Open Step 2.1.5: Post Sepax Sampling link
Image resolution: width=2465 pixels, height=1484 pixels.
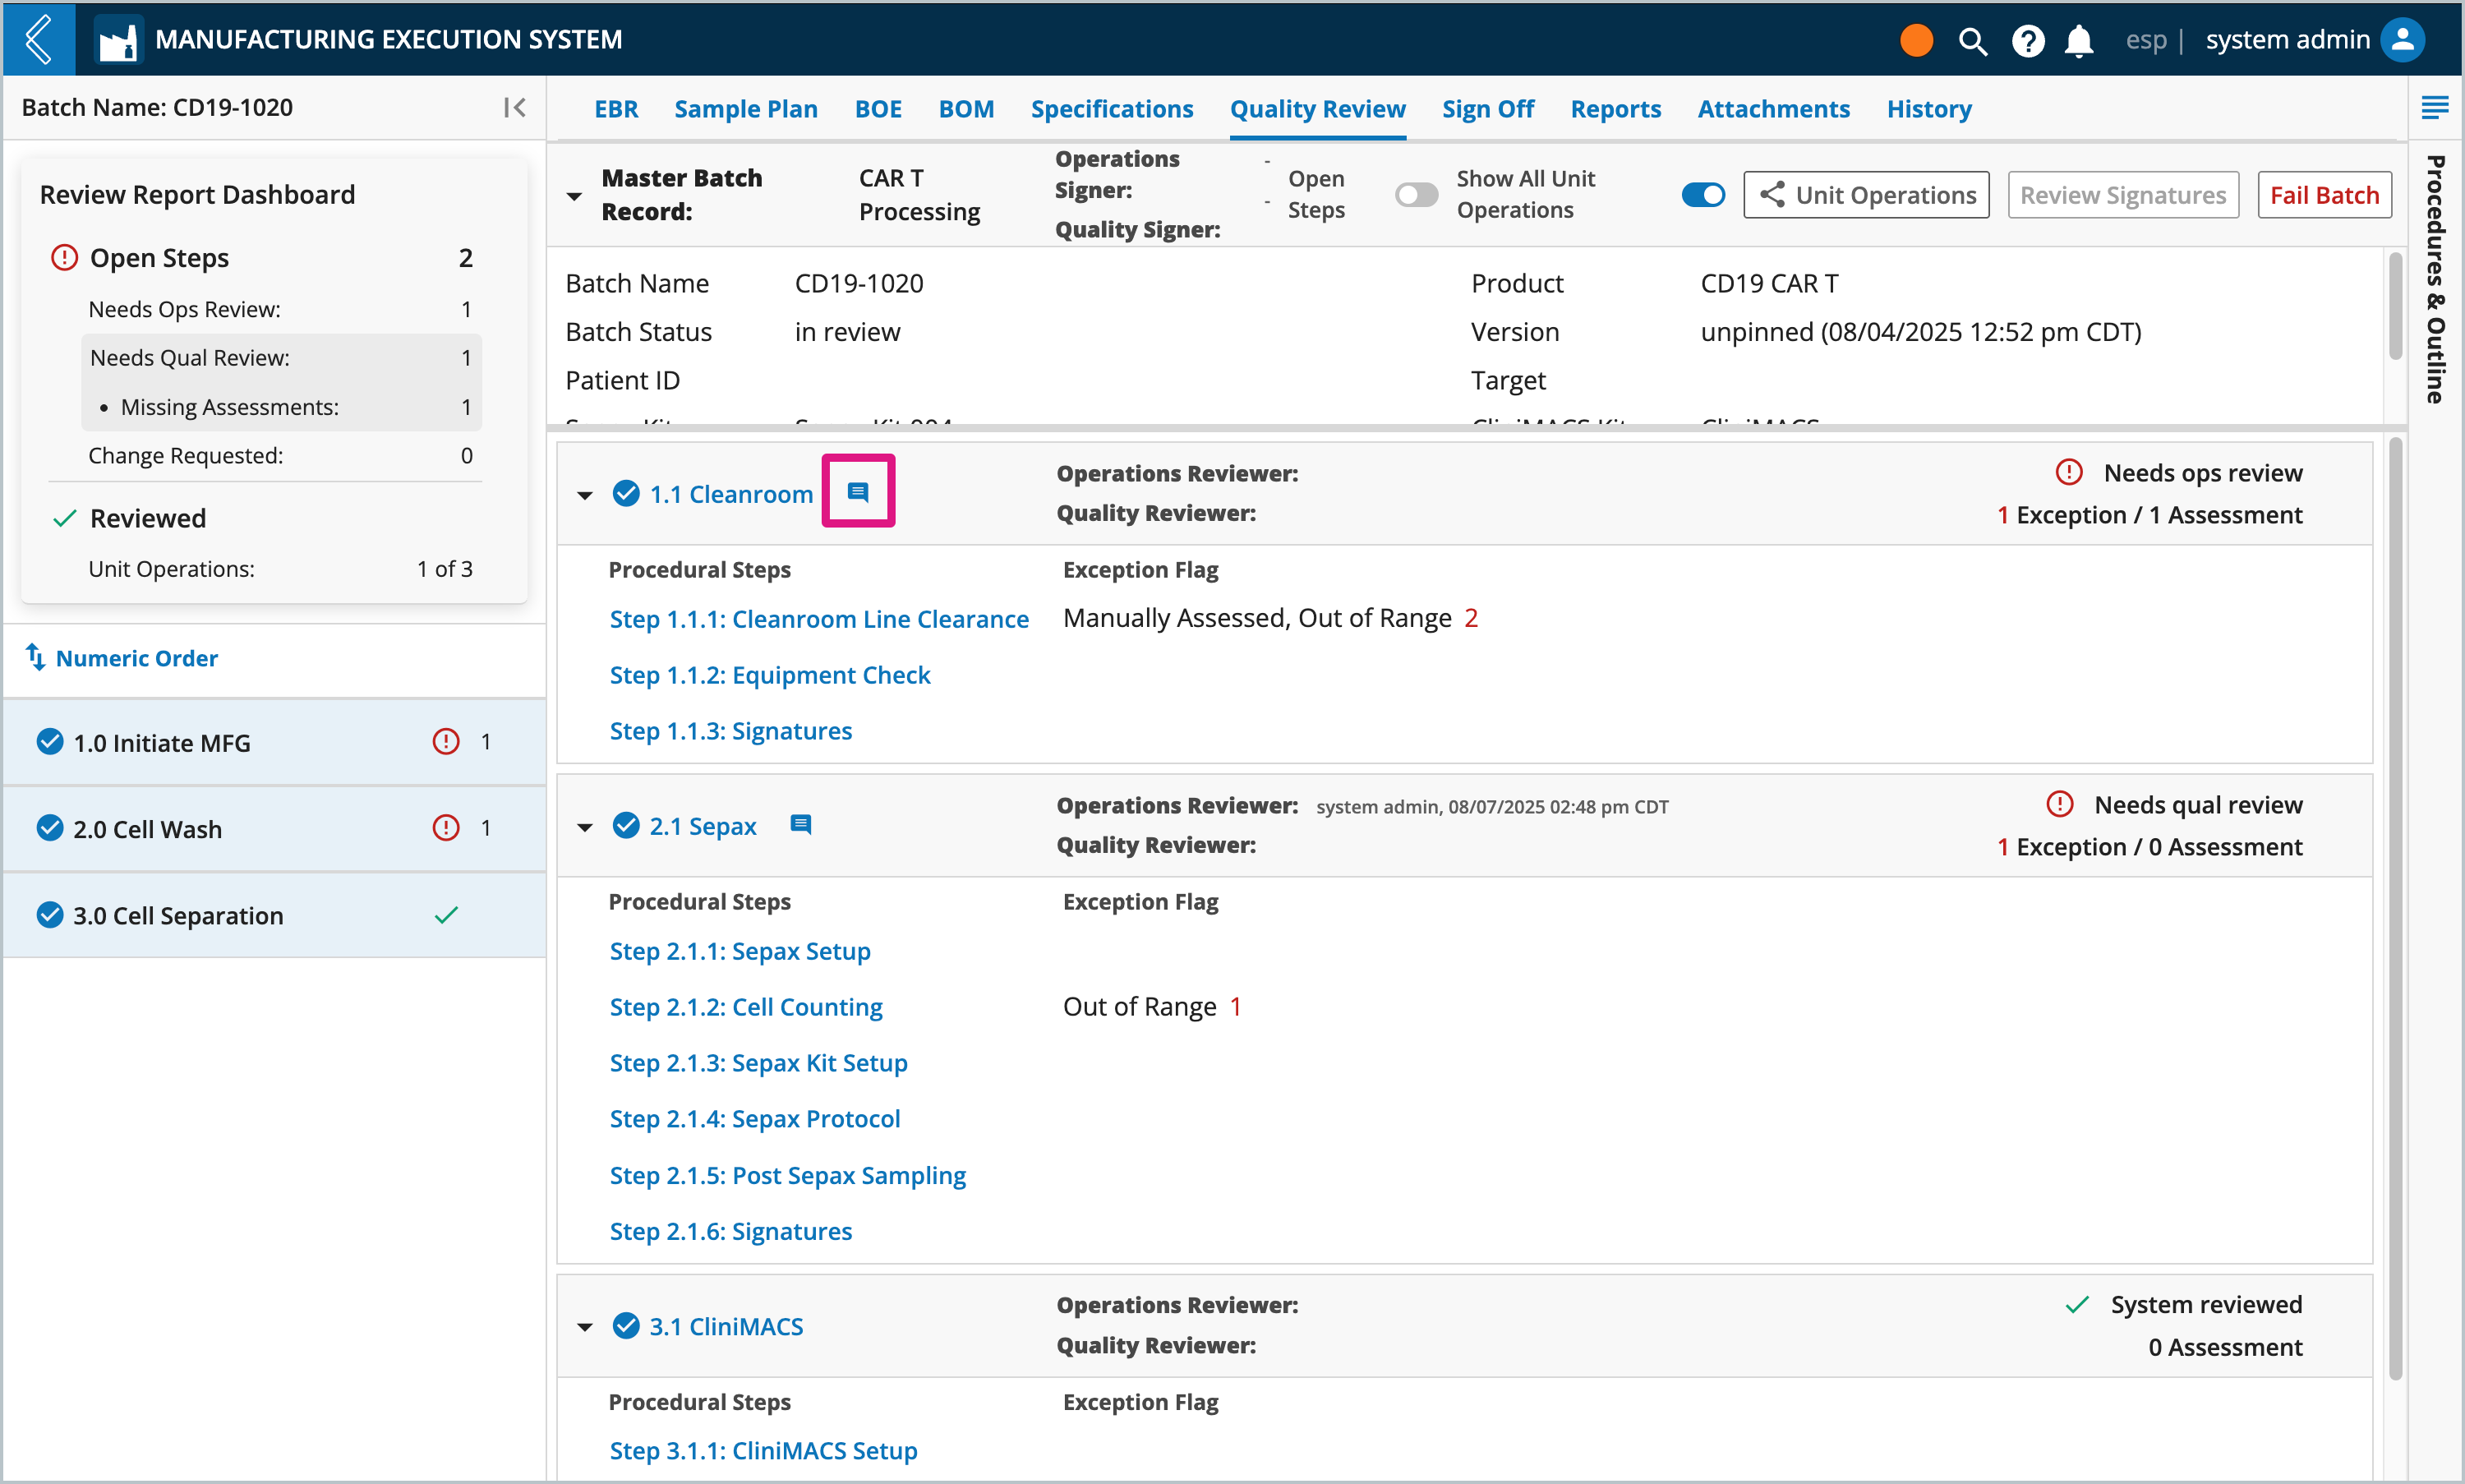[788, 1175]
